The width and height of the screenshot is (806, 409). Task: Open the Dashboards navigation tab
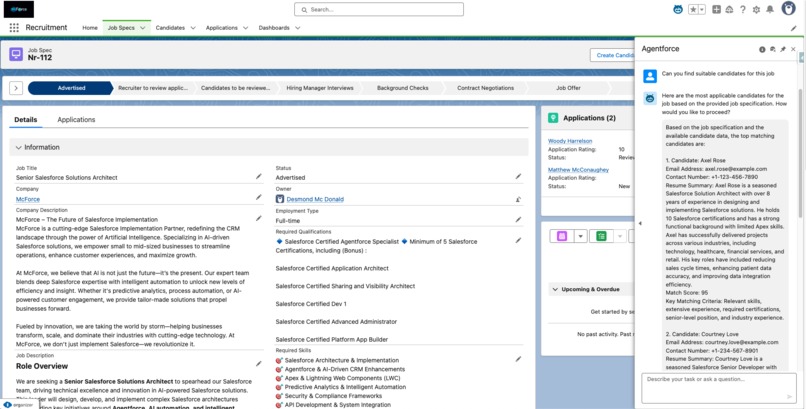point(274,28)
